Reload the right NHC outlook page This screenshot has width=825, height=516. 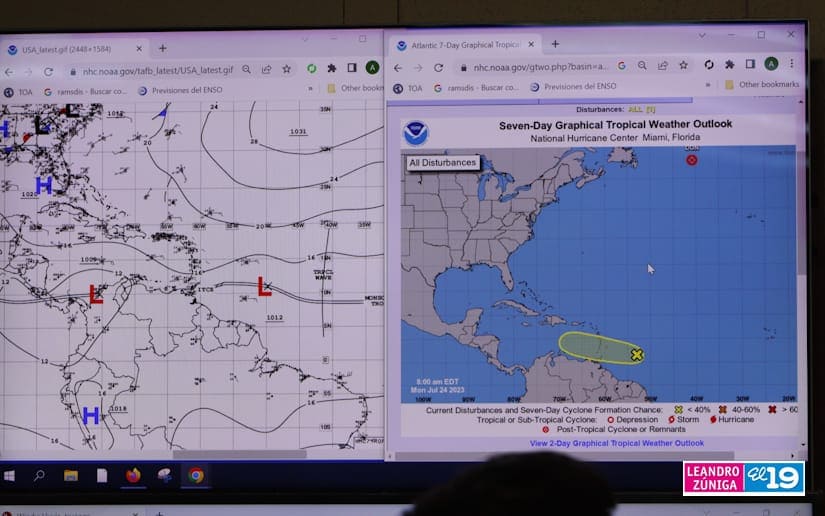(438, 67)
